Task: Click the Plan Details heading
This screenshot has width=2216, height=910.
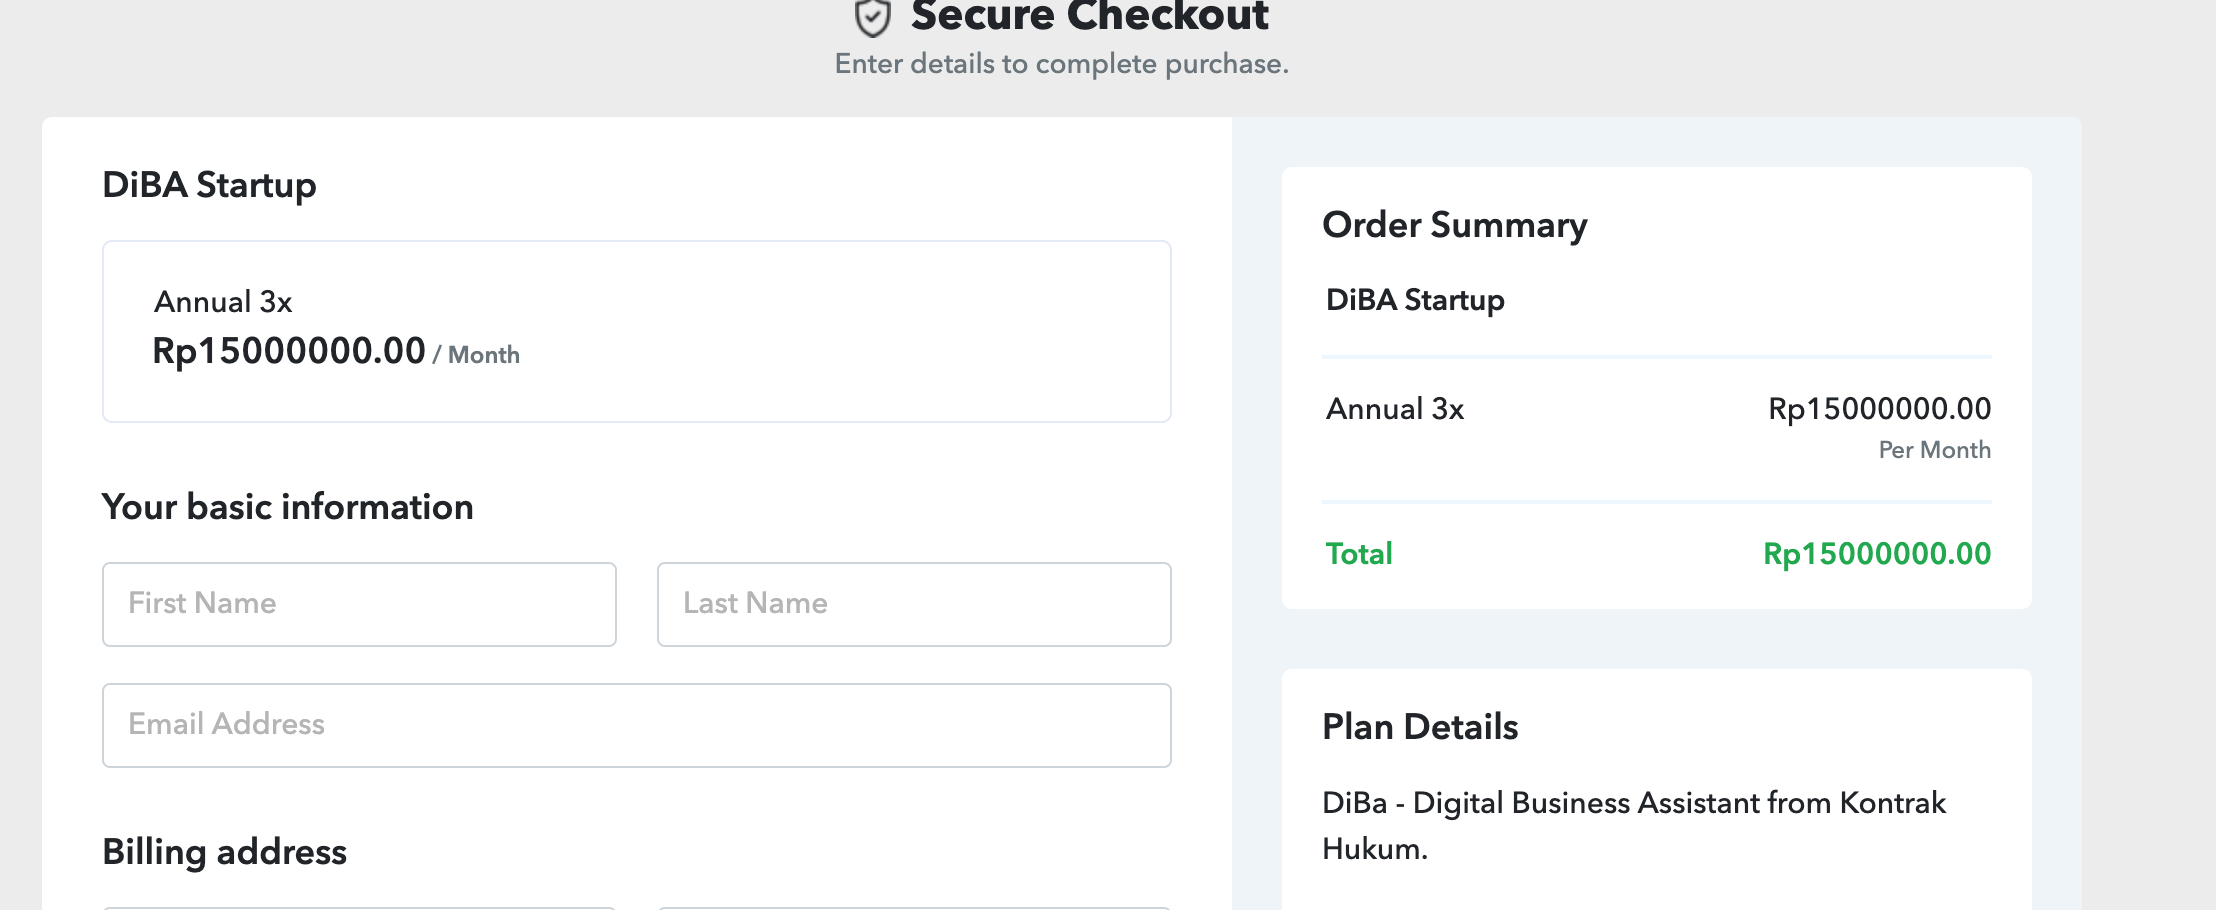Action: point(1420,727)
